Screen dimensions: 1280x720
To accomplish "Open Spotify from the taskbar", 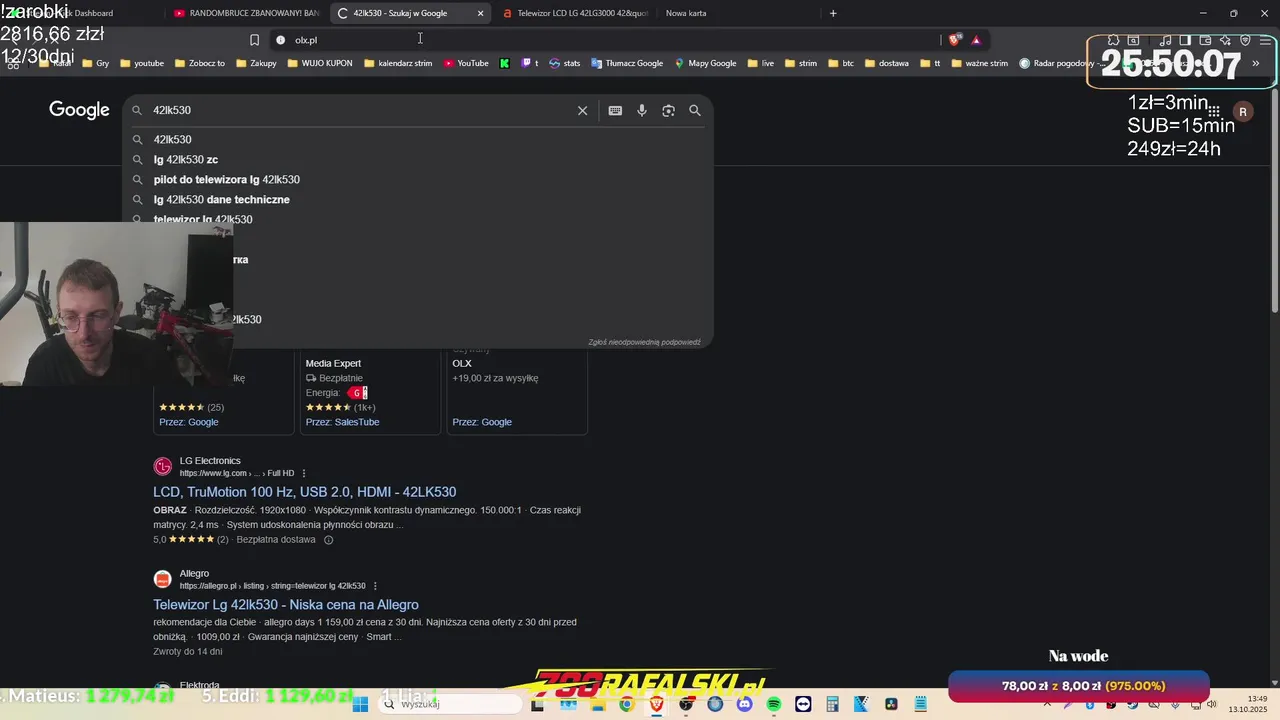I will [x=774, y=704].
